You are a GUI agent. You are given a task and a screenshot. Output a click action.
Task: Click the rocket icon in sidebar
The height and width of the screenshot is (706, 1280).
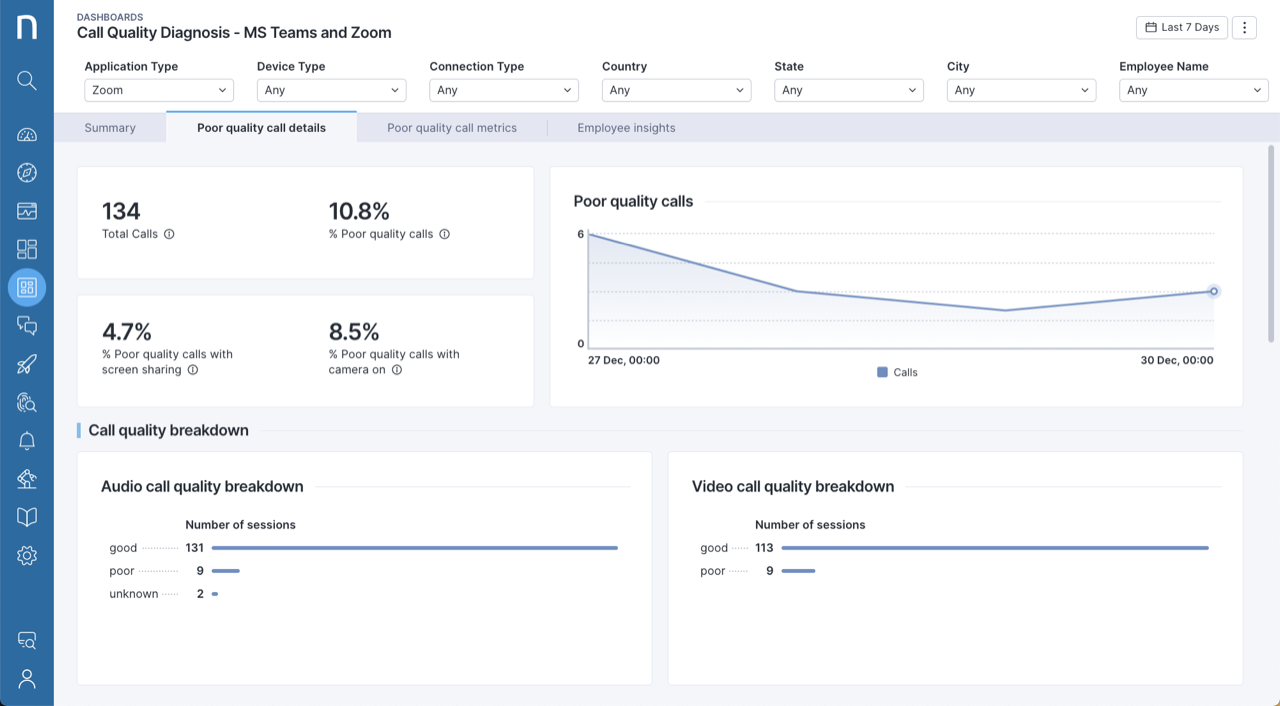pos(27,364)
